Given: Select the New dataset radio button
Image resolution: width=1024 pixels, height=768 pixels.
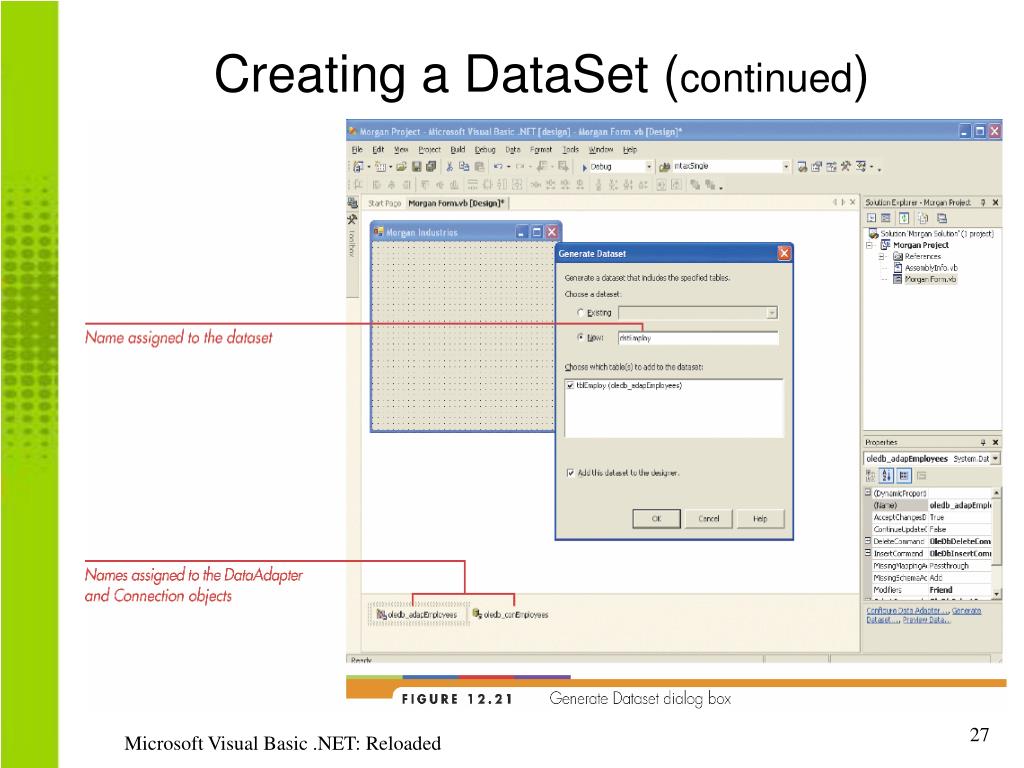Looking at the screenshot, I should click(580, 338).
